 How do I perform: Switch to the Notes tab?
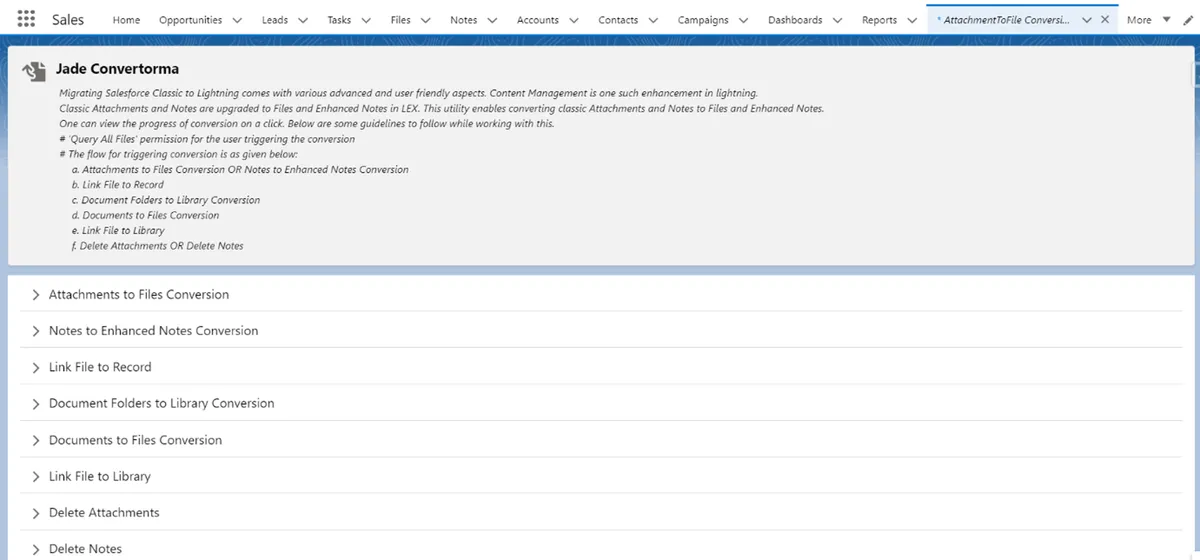(x=464, y=20)
